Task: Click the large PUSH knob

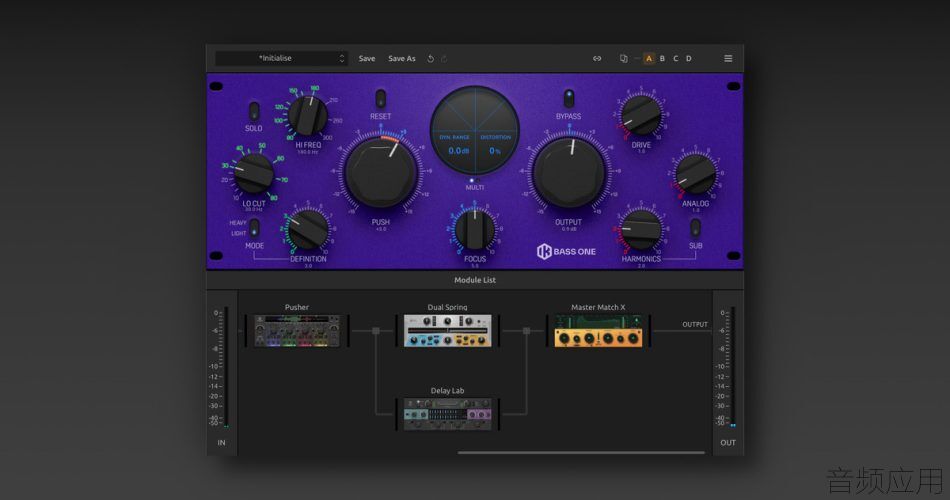Action: (x=381, y=172)
